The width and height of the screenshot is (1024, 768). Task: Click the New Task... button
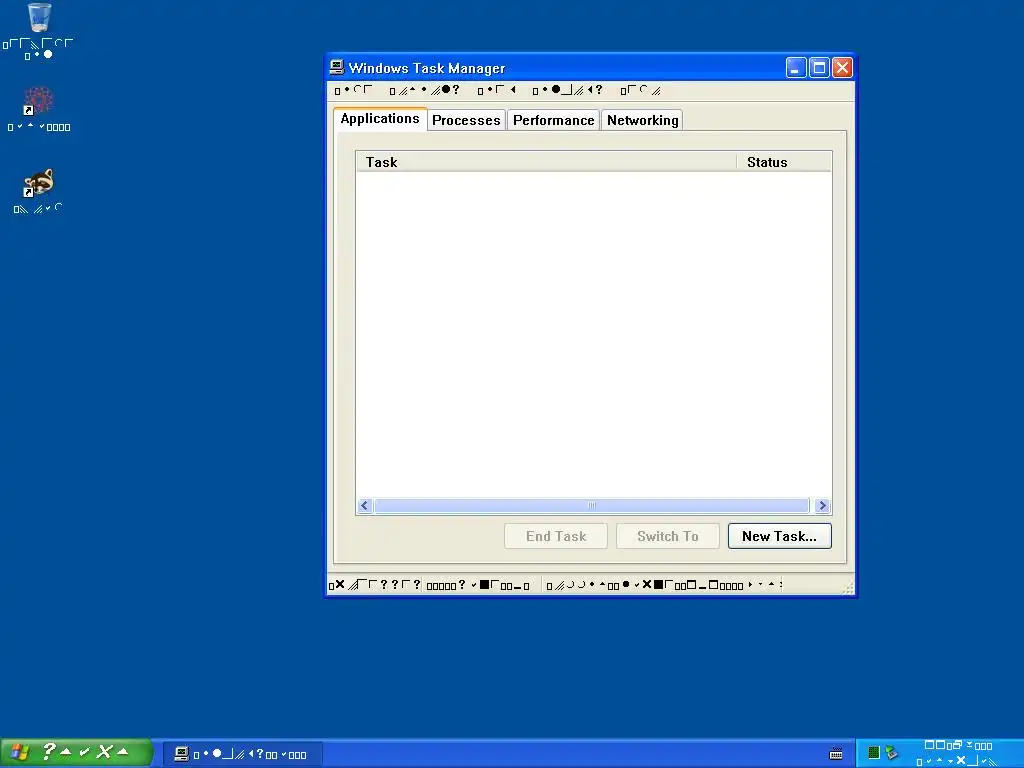(780, 536)
